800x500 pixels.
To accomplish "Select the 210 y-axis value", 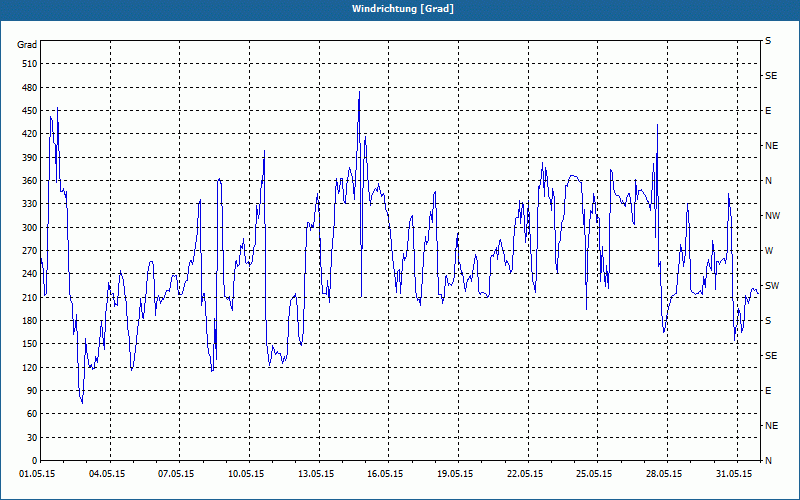I will (x=29, y=297).
